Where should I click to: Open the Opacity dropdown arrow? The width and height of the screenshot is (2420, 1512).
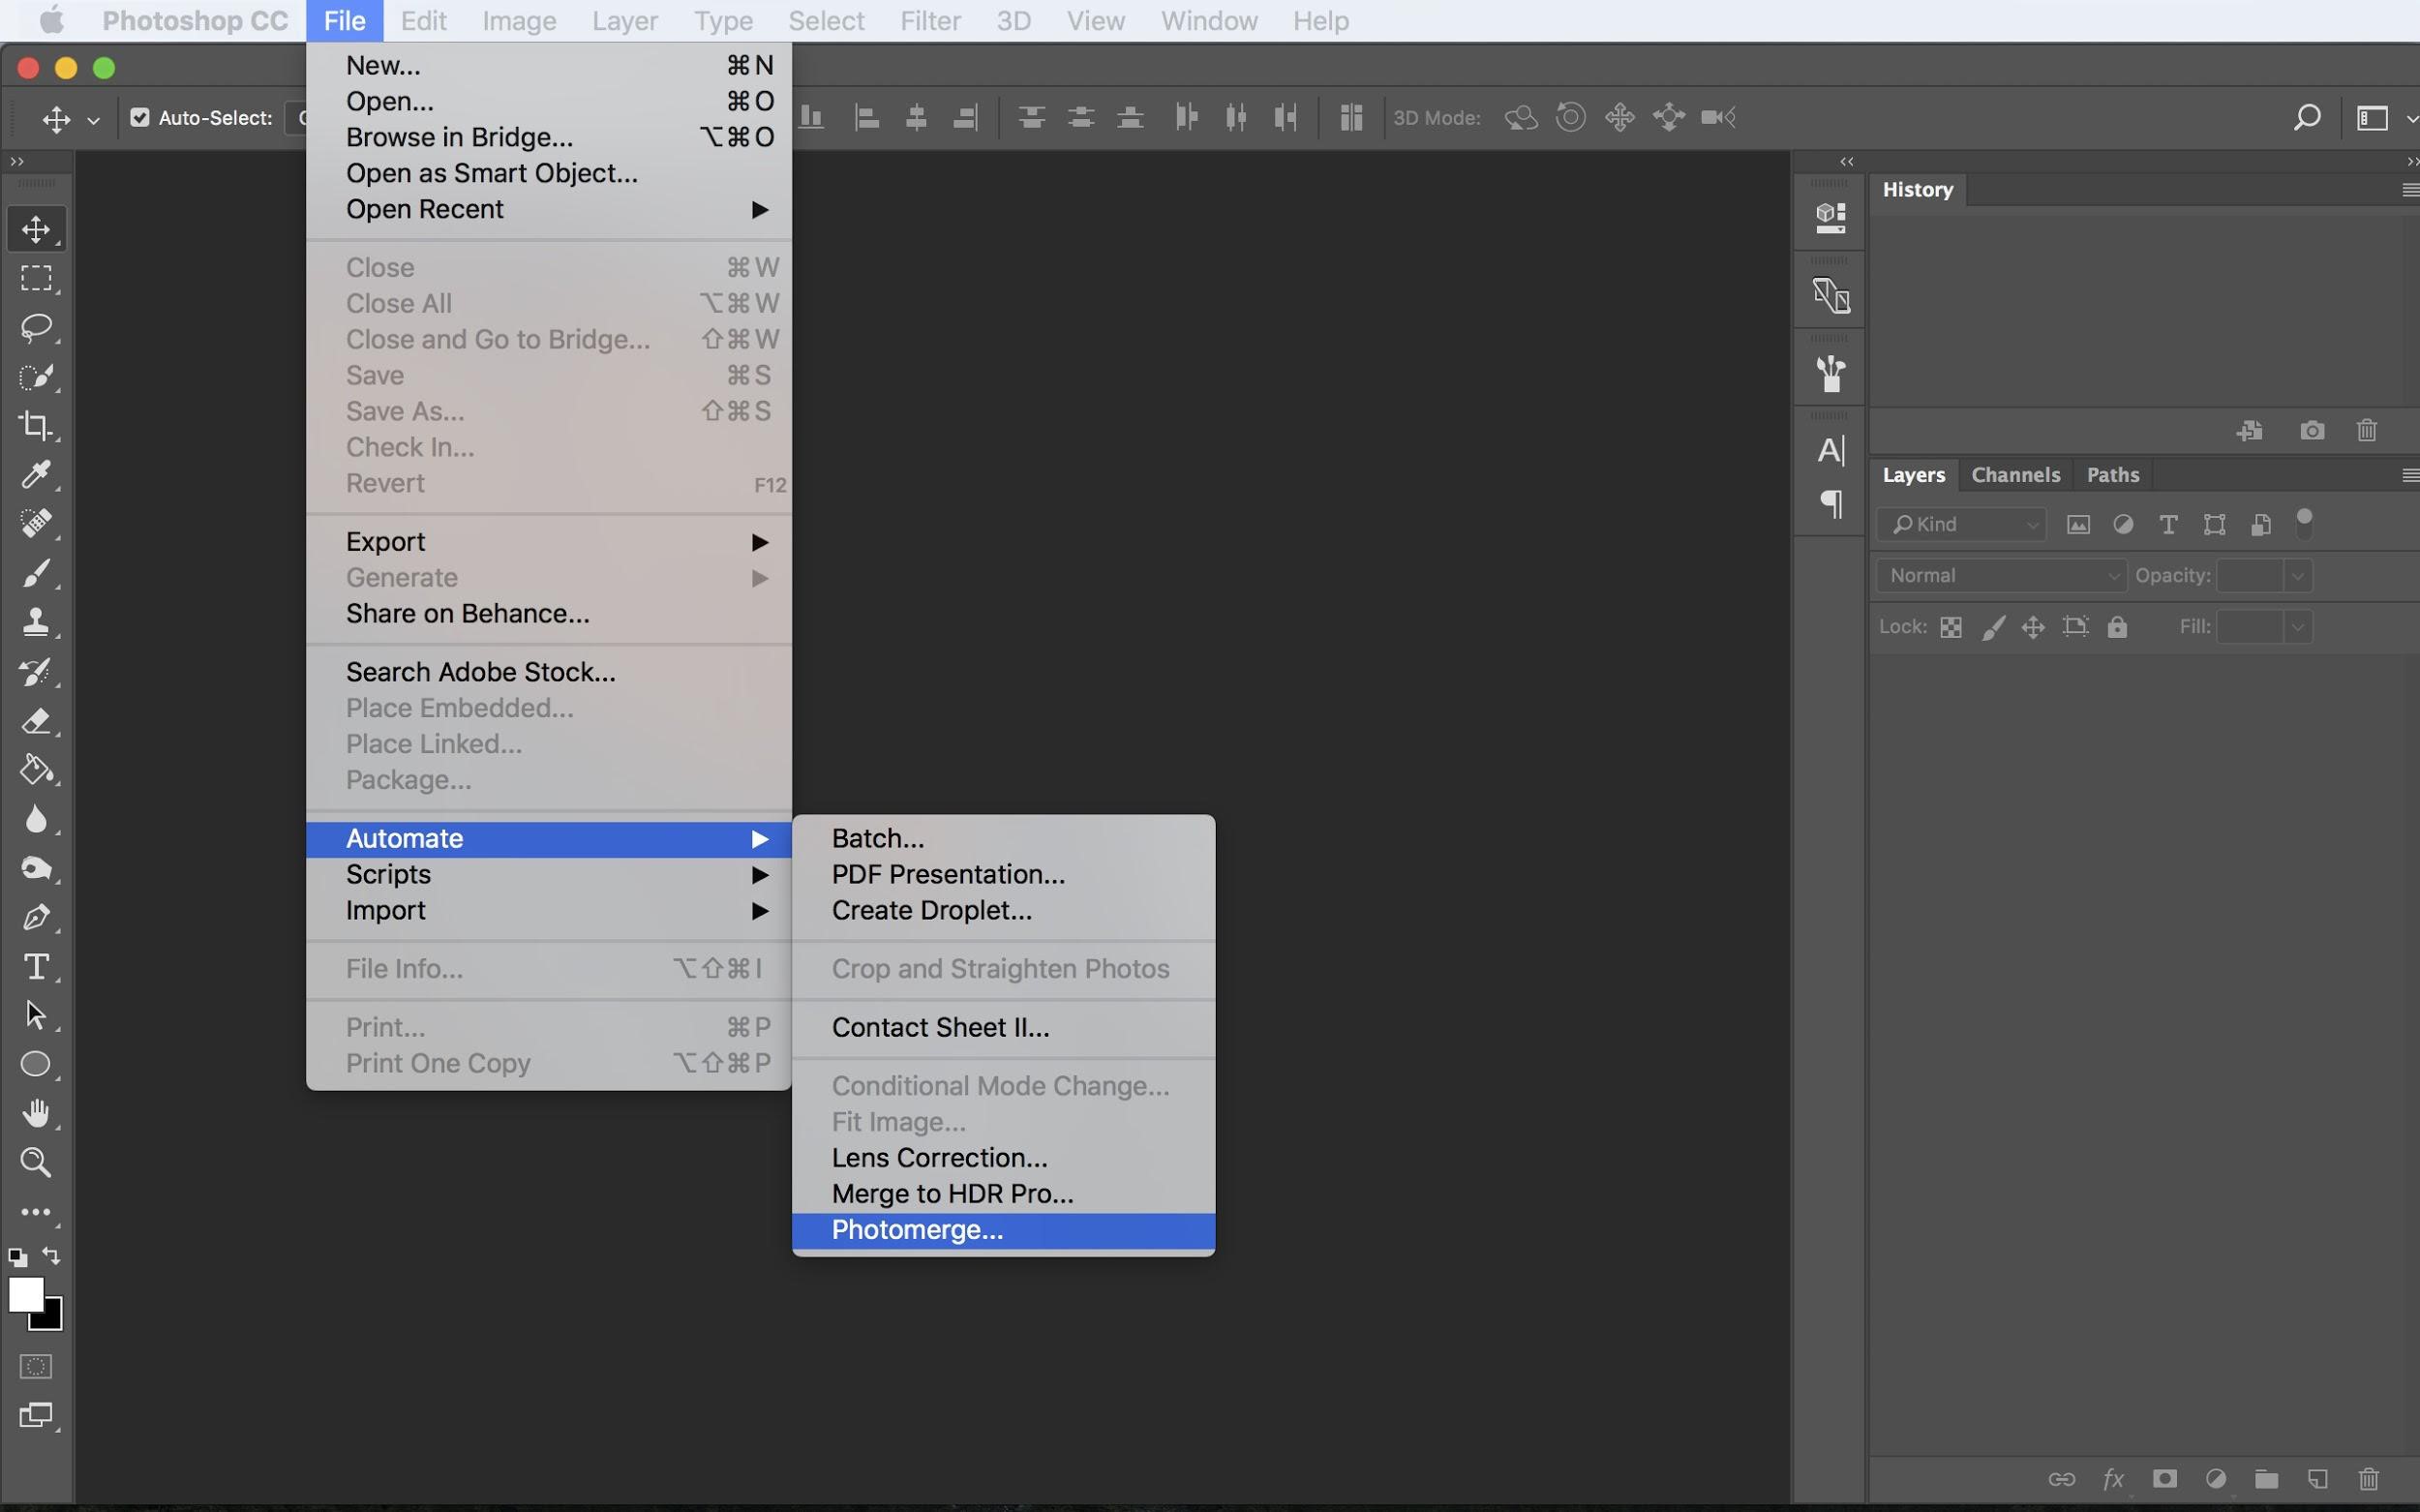pyautogui.click(x=2297, y=576)
